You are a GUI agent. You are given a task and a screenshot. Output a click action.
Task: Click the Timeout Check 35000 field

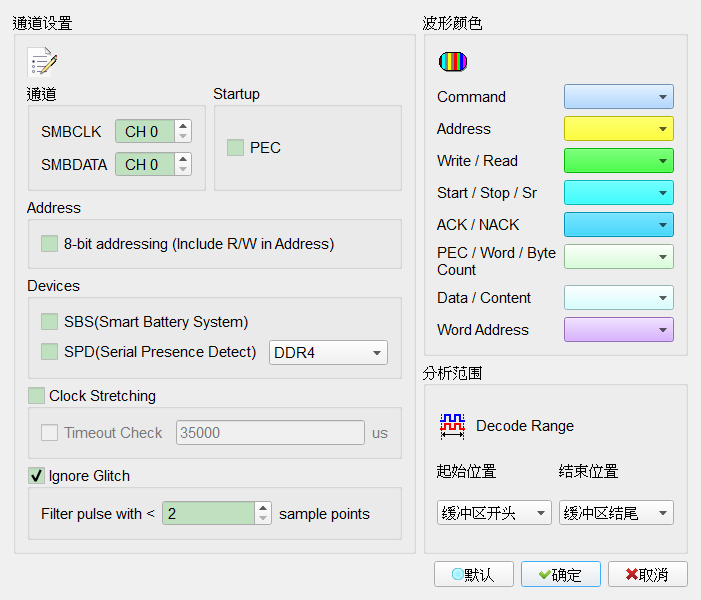pos(270,432)
